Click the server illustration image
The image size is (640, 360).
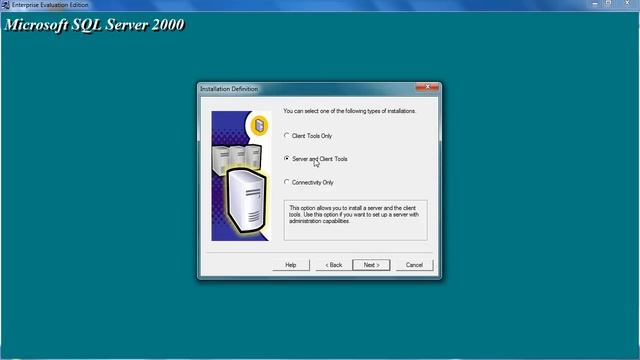[x=240, y=176]
